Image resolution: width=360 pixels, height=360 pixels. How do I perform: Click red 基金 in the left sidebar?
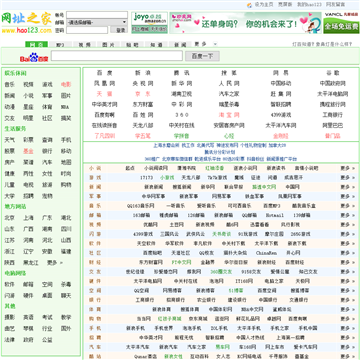click(x=28, y=151)
